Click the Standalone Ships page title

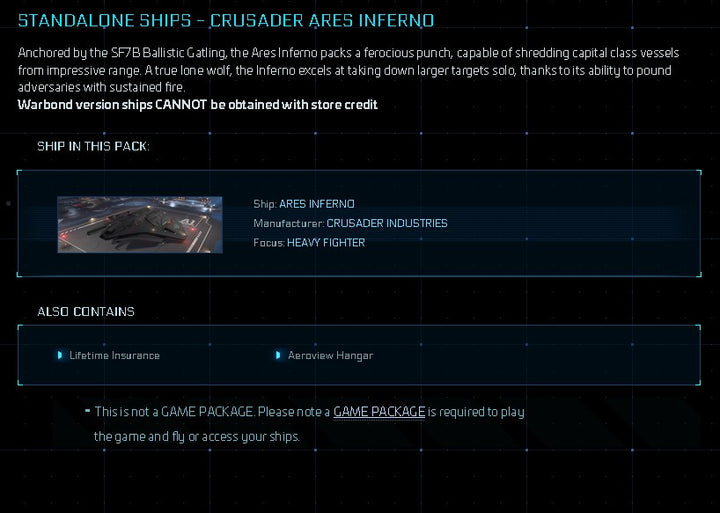(x=226, y=21)
